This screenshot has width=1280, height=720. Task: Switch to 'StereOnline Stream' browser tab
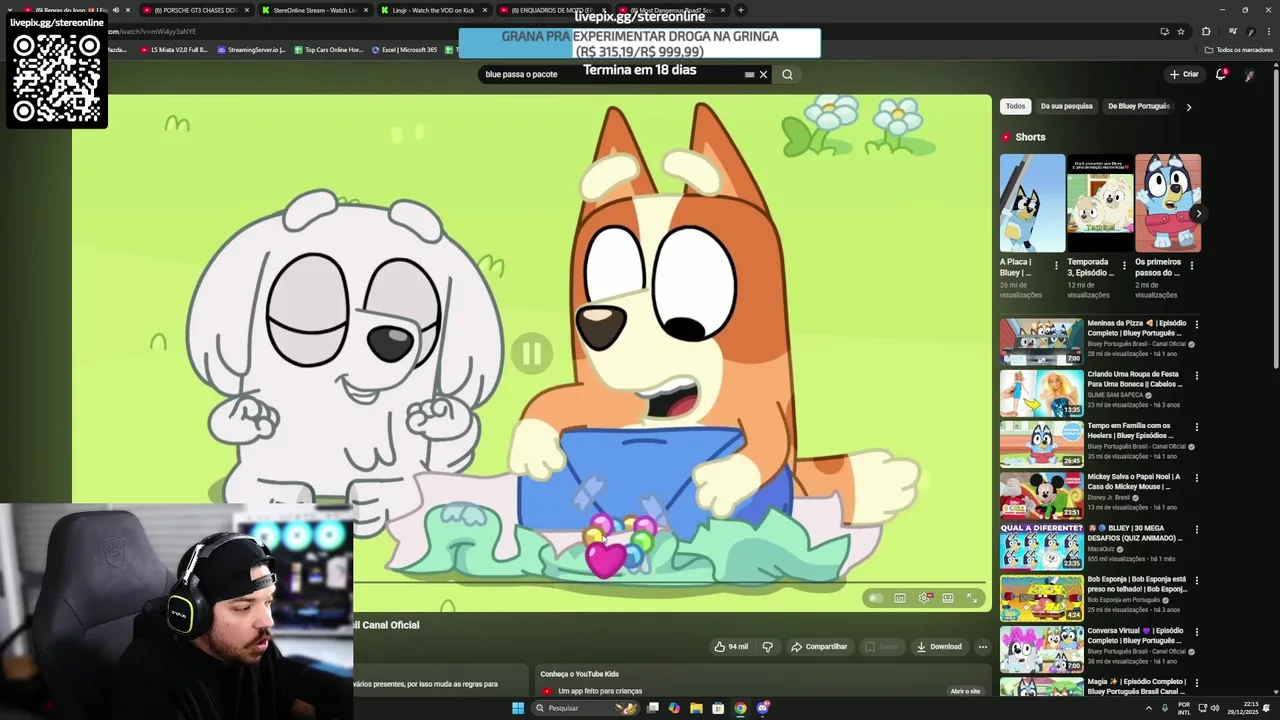315,10
